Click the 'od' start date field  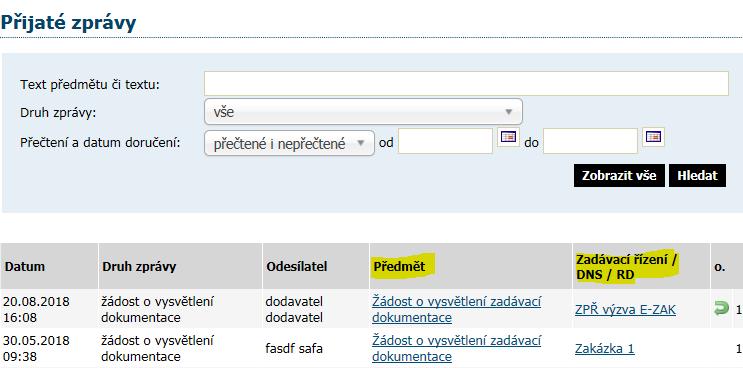pos(445,141)
